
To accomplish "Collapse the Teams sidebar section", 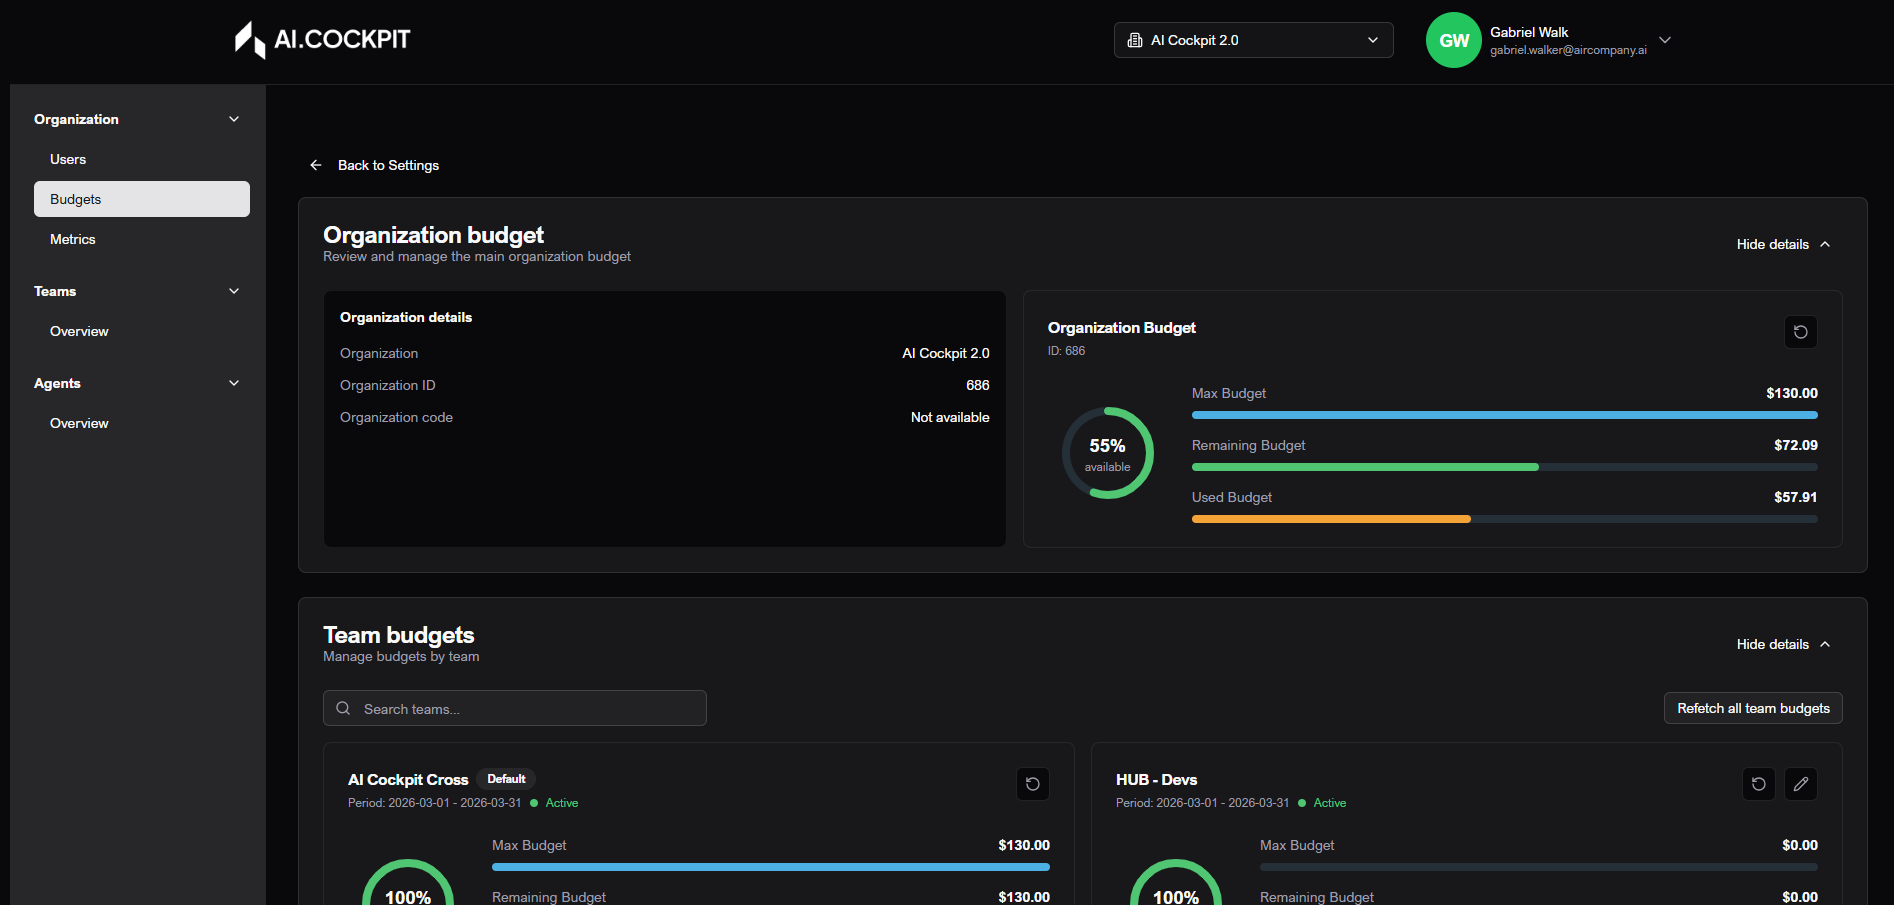I will coord(234,291).
